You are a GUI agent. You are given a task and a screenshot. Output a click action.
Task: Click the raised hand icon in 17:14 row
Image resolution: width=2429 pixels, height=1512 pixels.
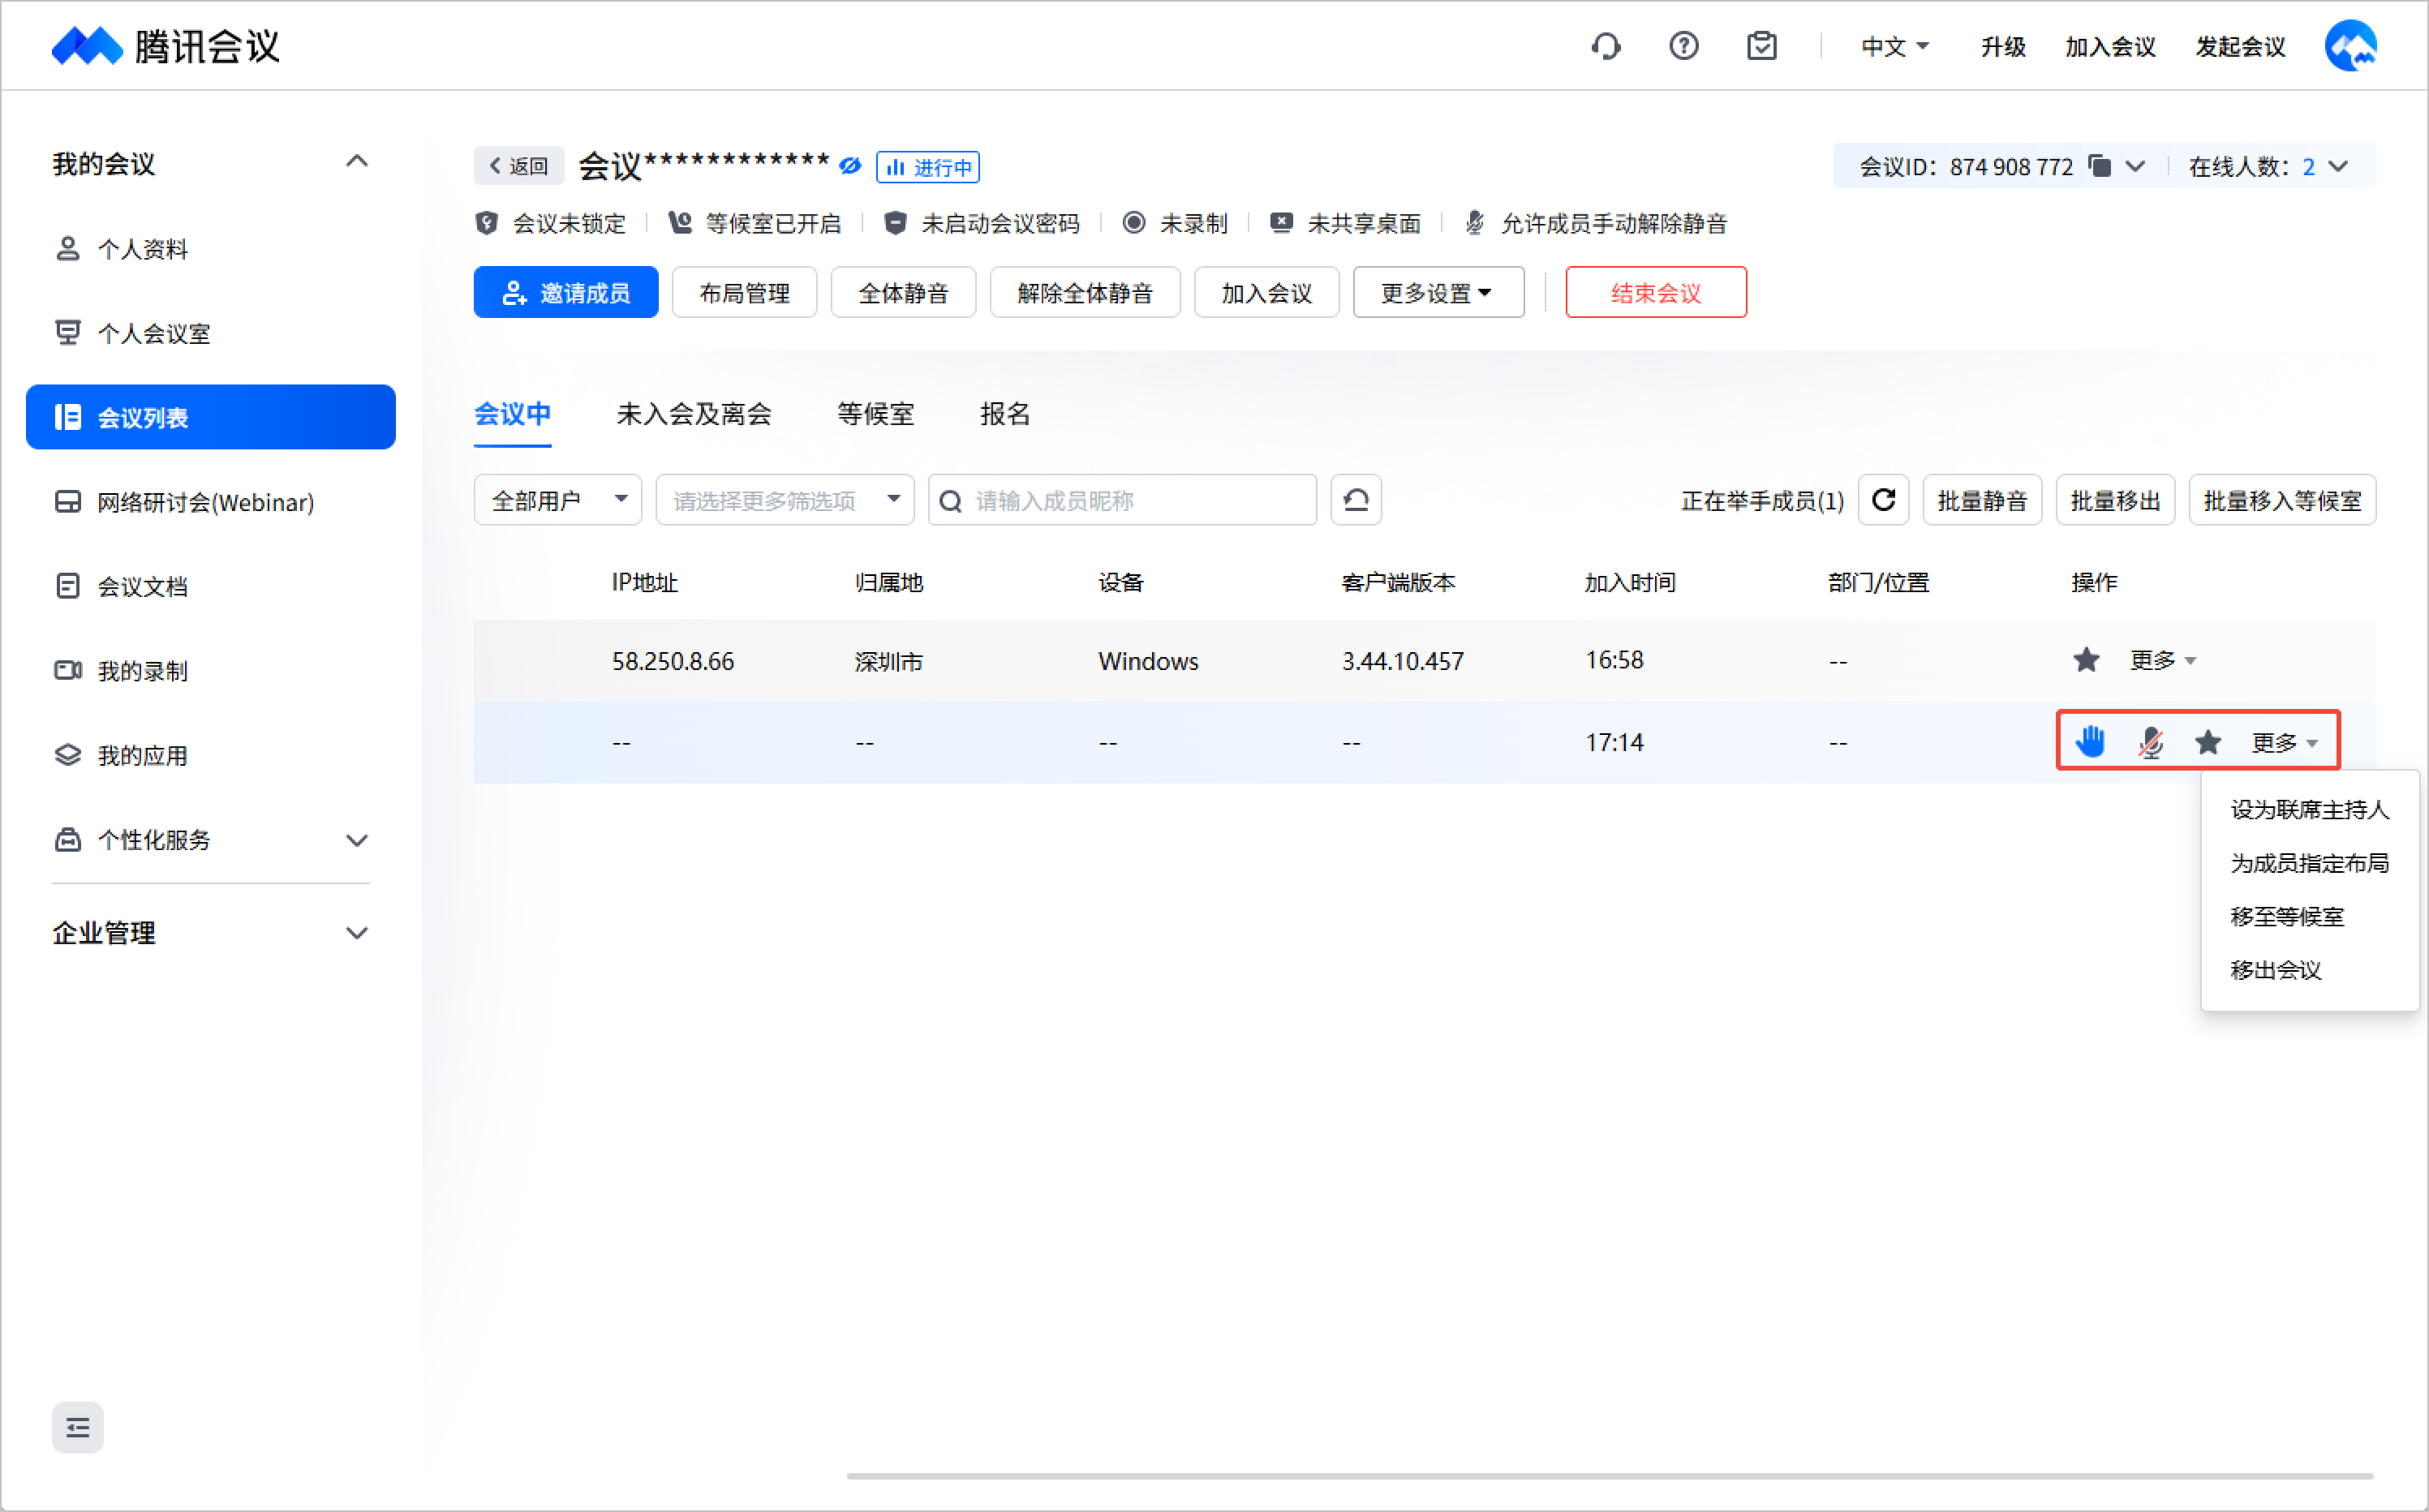pos(2090,742)
